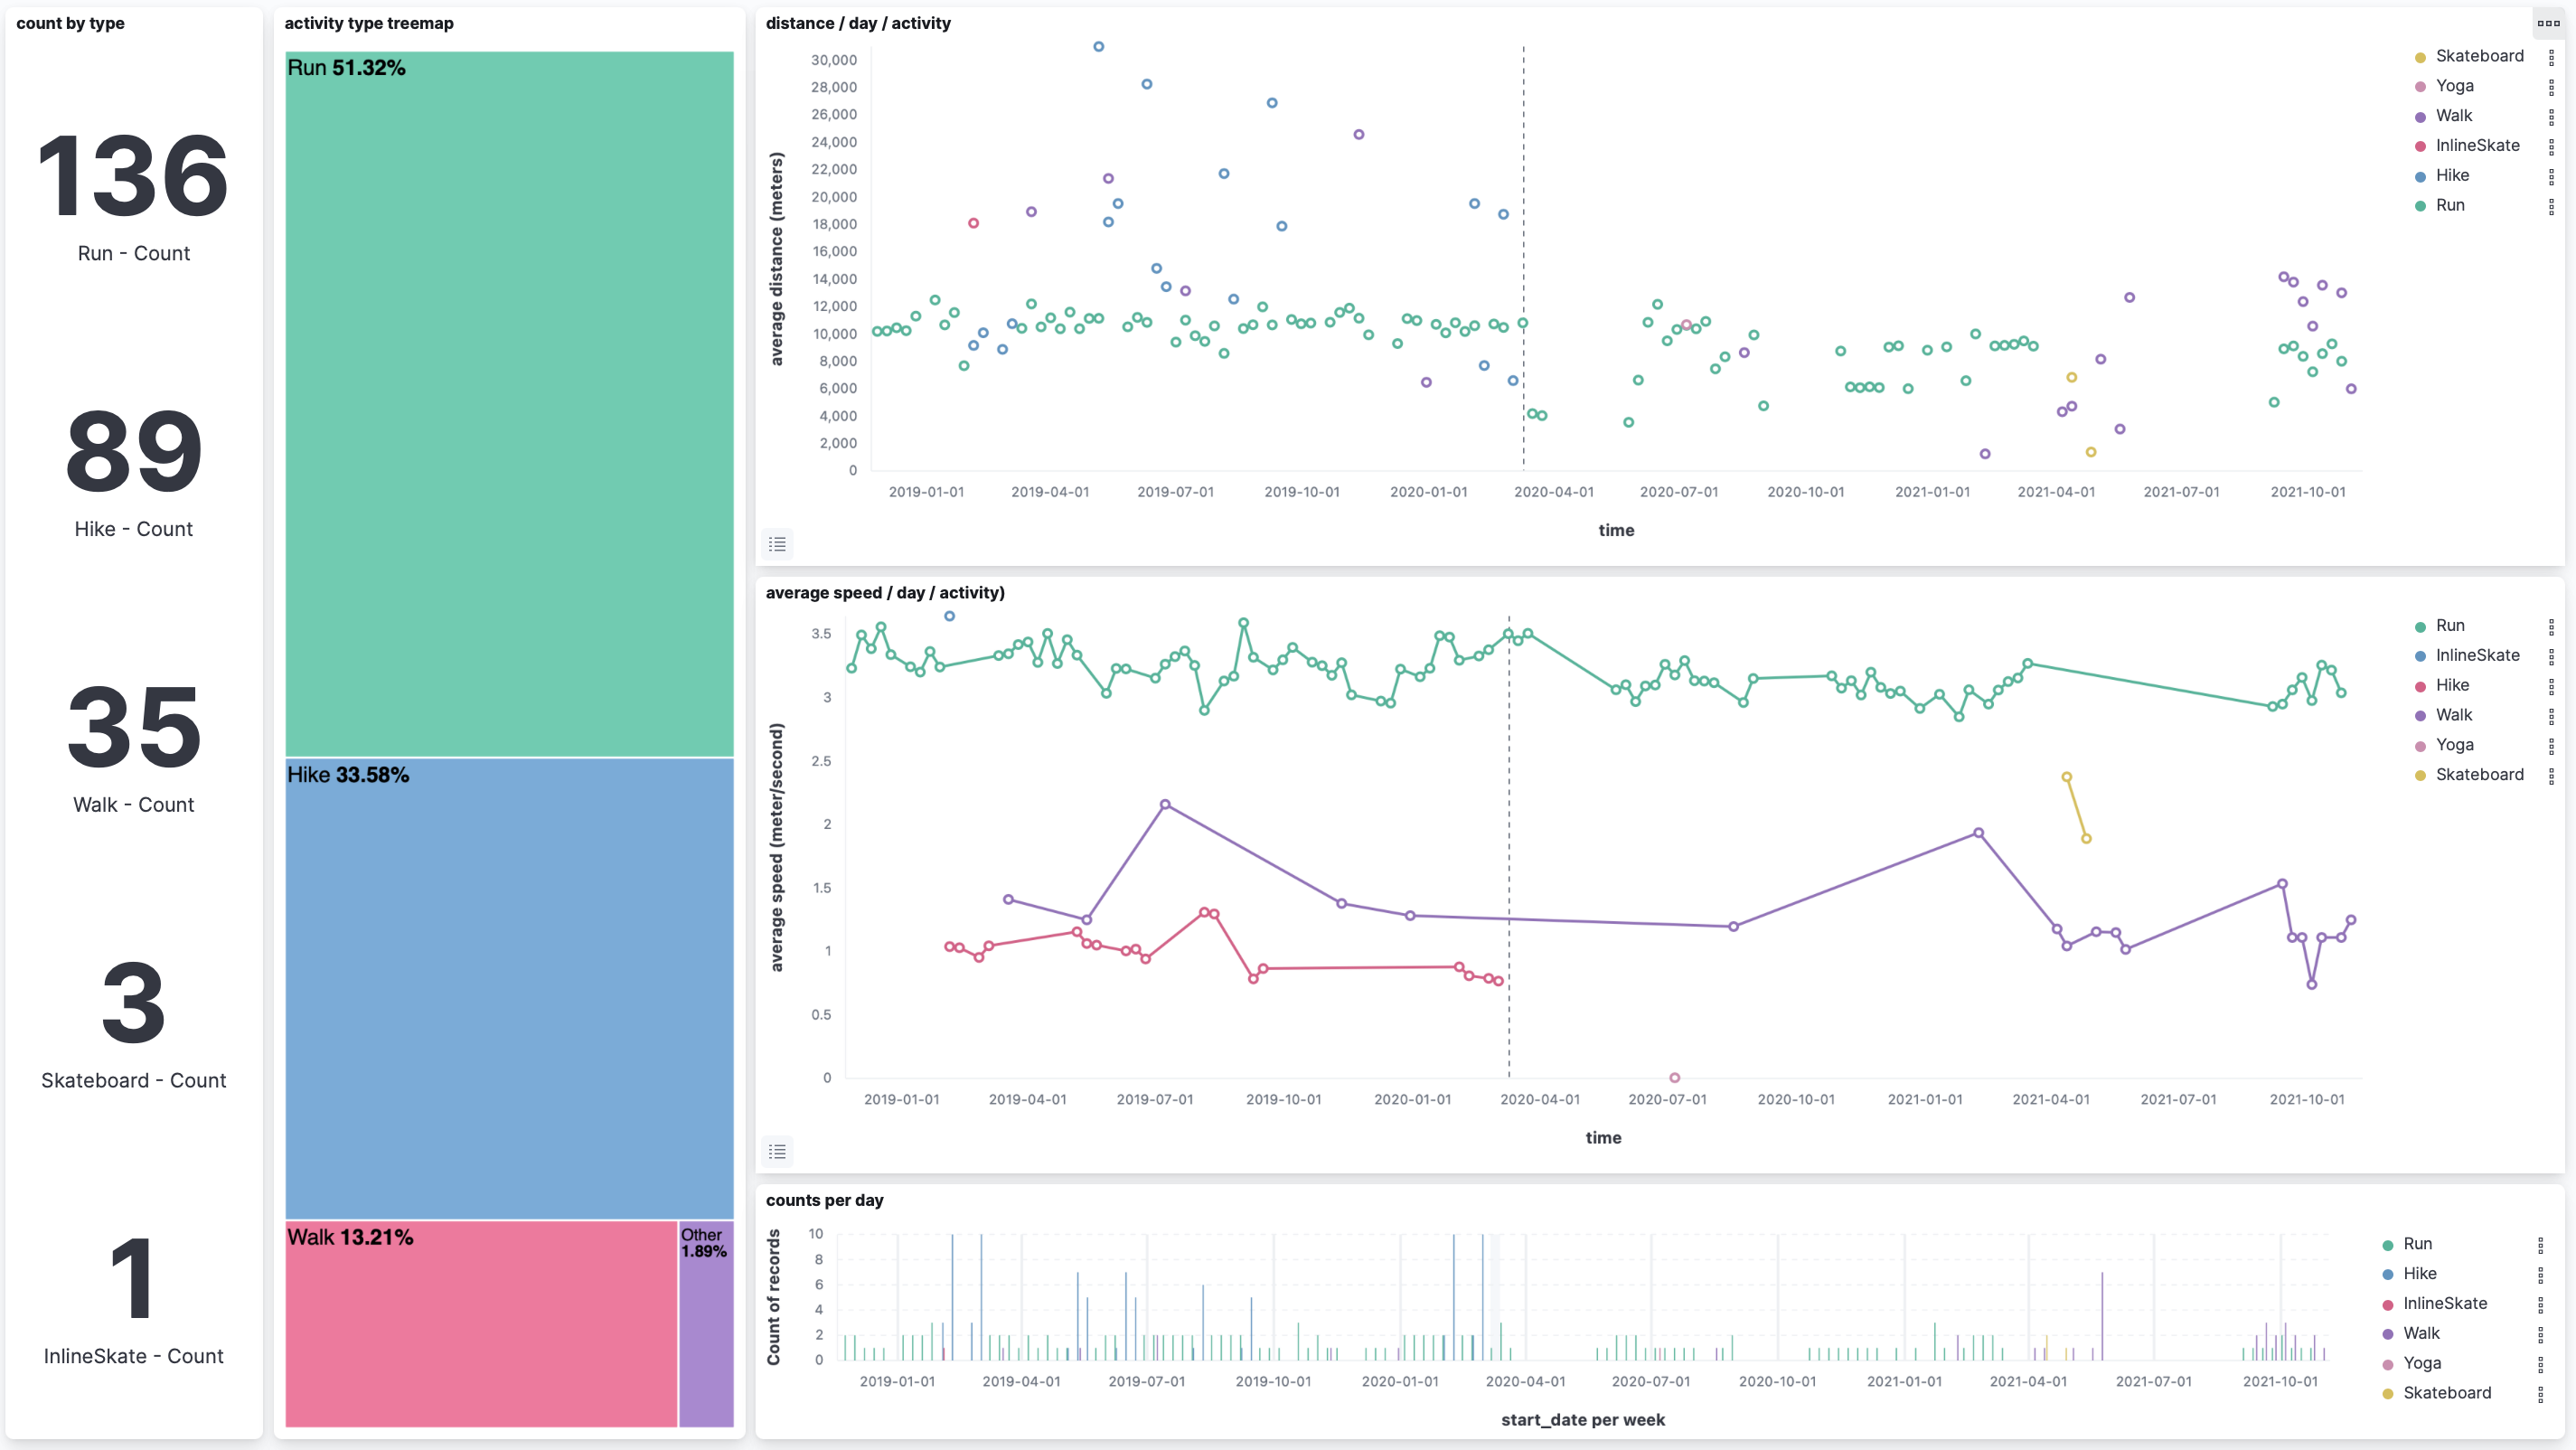This screenshot has height=1450, width=2576.
Task: Click the 'start_date per week' axis label
Action: (x=1583, y=1420)
